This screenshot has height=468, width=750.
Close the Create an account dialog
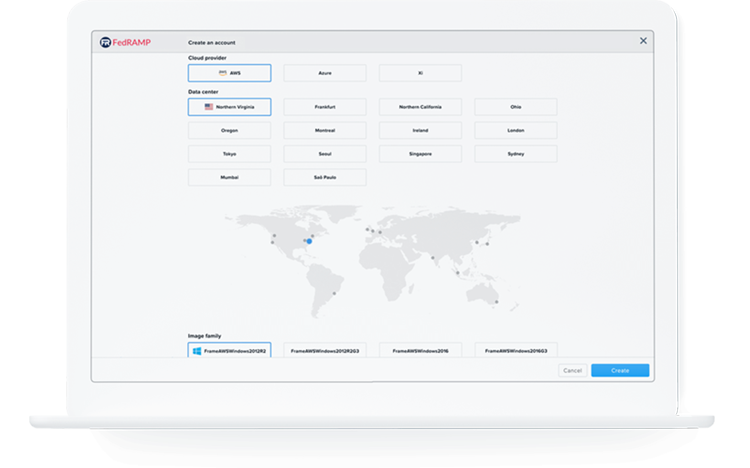pos(643,41)
